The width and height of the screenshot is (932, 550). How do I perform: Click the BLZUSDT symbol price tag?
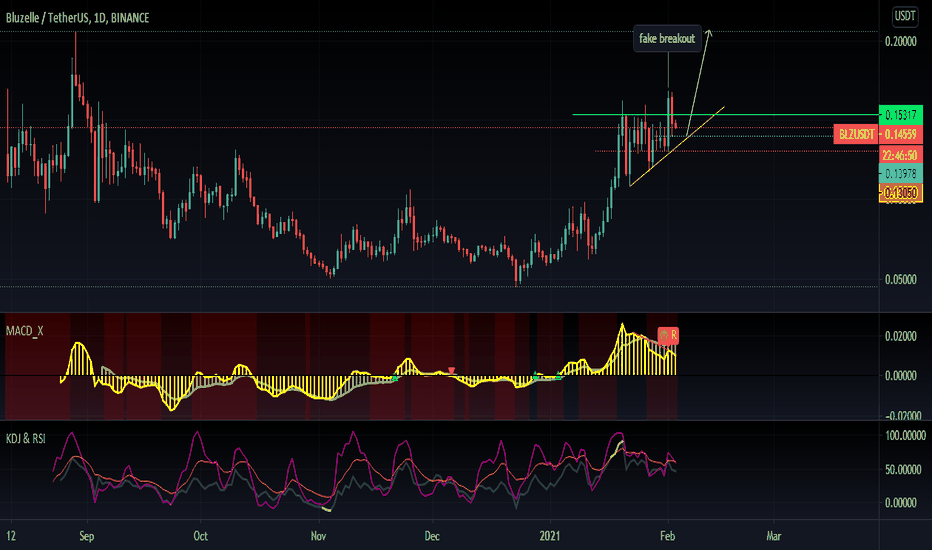click(857, 134)
